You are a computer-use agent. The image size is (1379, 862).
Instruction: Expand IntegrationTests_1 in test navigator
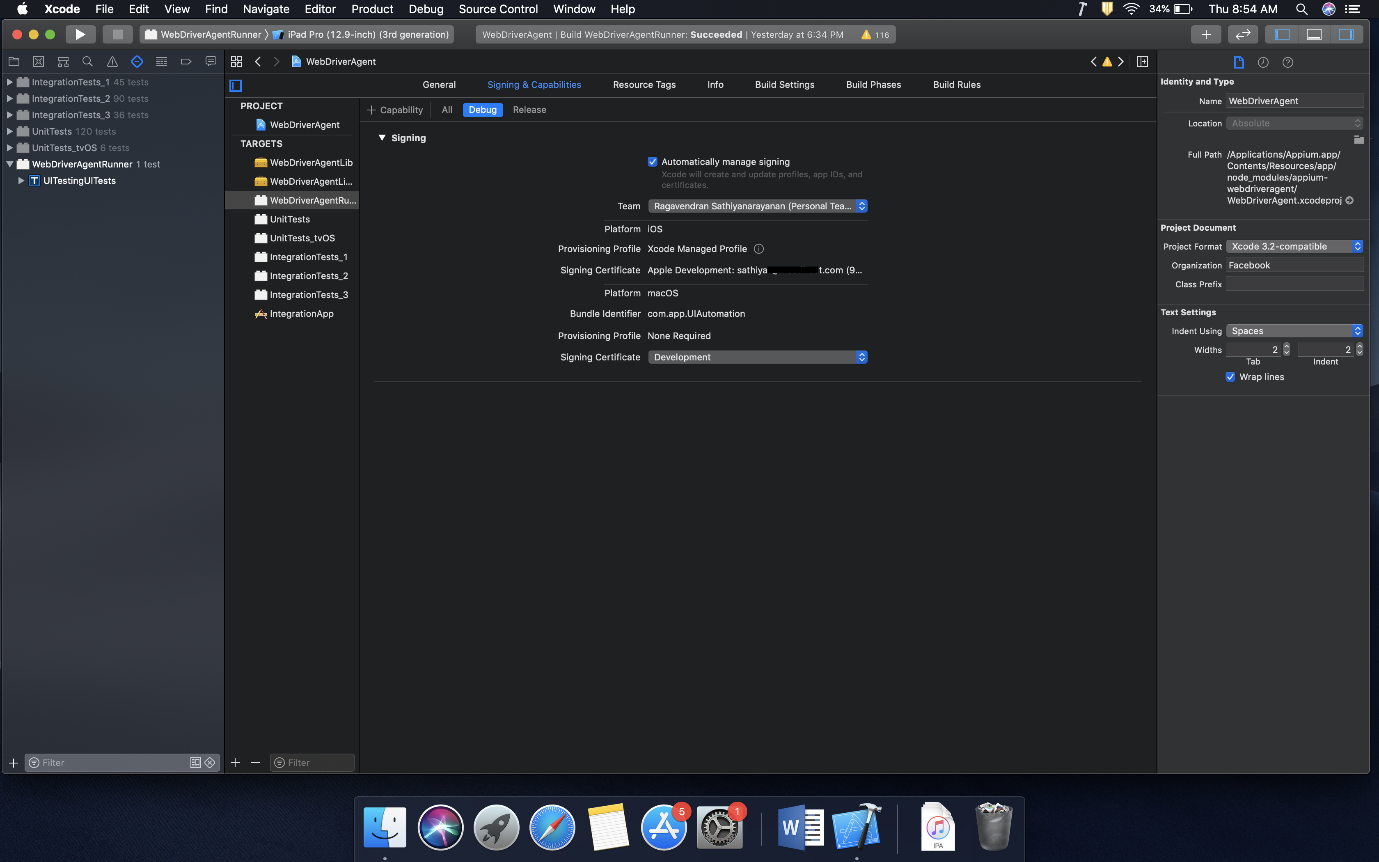pyautogui.click(x=10, y=82)
